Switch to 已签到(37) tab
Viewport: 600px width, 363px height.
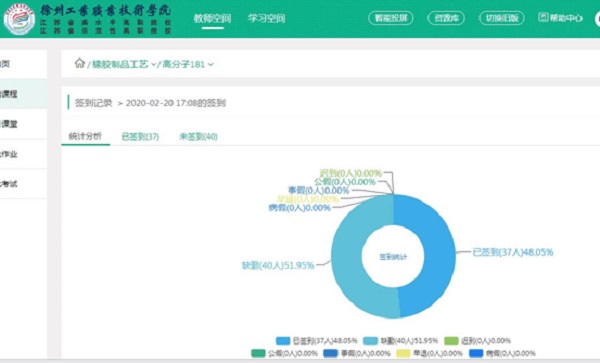pyautogui.click(x=140, y=137)
